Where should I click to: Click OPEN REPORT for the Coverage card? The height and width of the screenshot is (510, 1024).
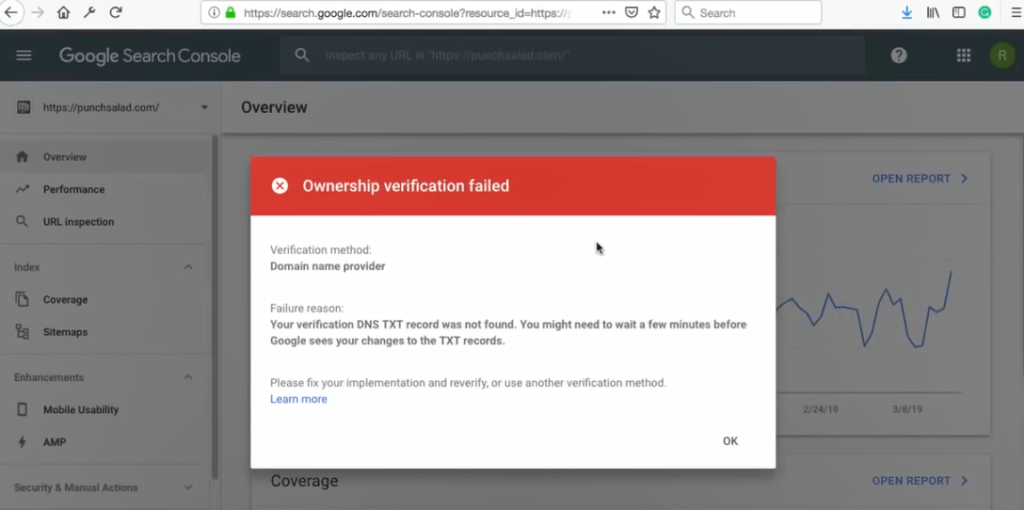pyautogui.click(x=920, y=481)
